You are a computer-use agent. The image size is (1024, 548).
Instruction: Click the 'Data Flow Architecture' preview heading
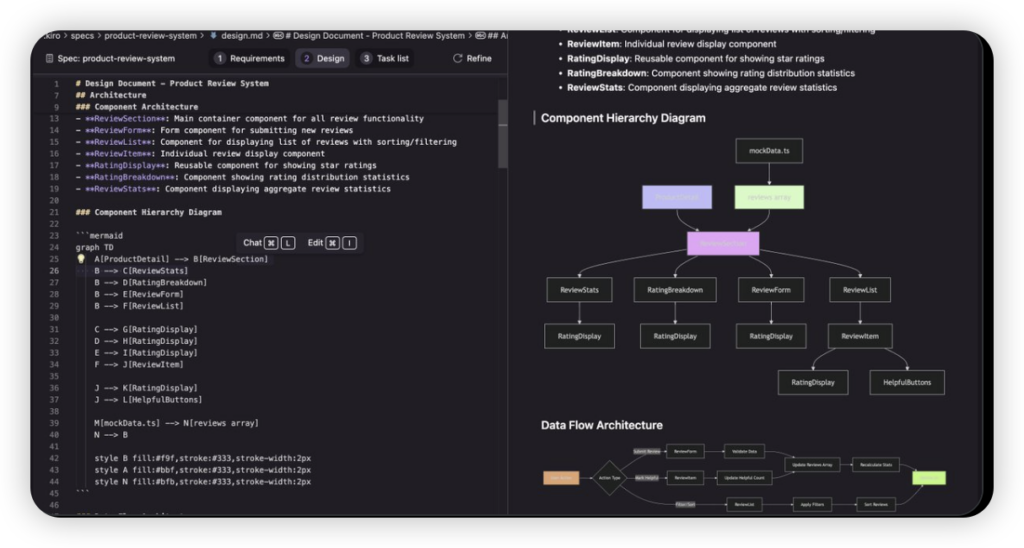[x=601, y=425]
